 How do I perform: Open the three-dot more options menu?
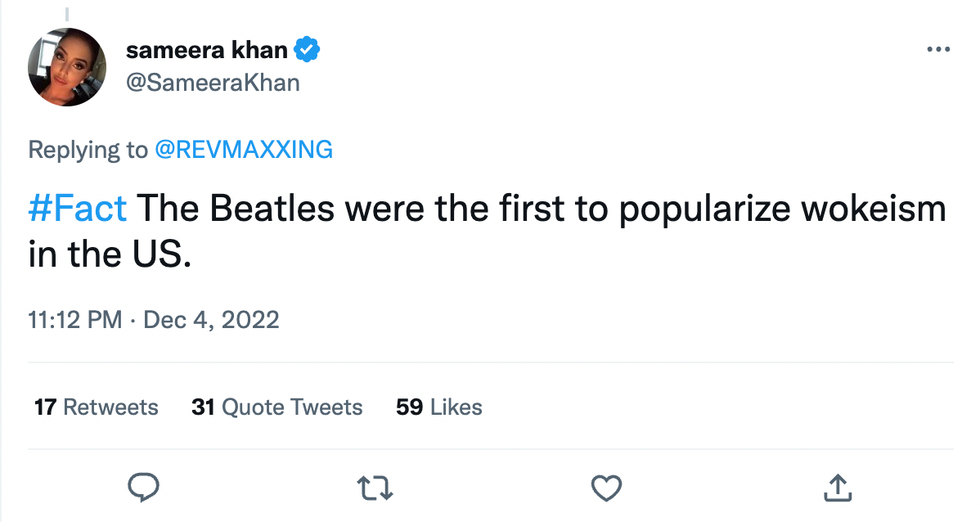click(x=938, y=50)
